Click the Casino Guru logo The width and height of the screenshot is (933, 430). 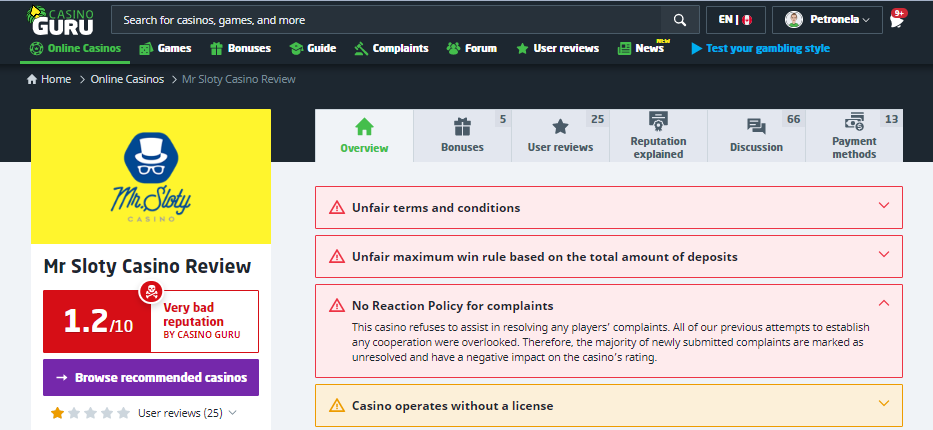63,20
